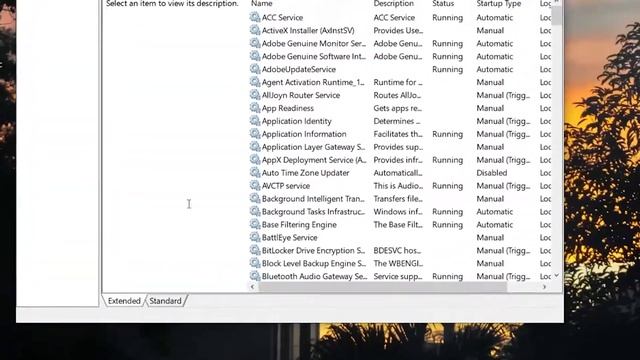Select the AdobeUpdateService row name

pos(299,69)
